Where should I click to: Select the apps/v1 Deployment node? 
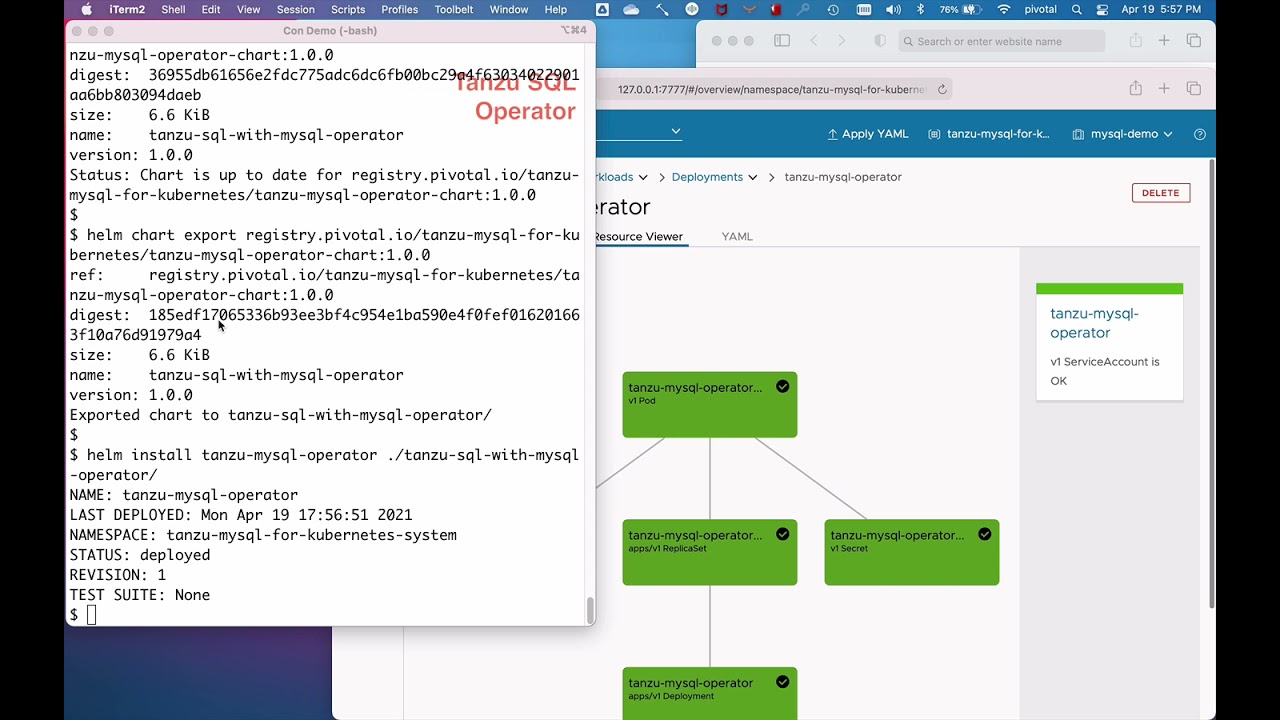[710, 693]
